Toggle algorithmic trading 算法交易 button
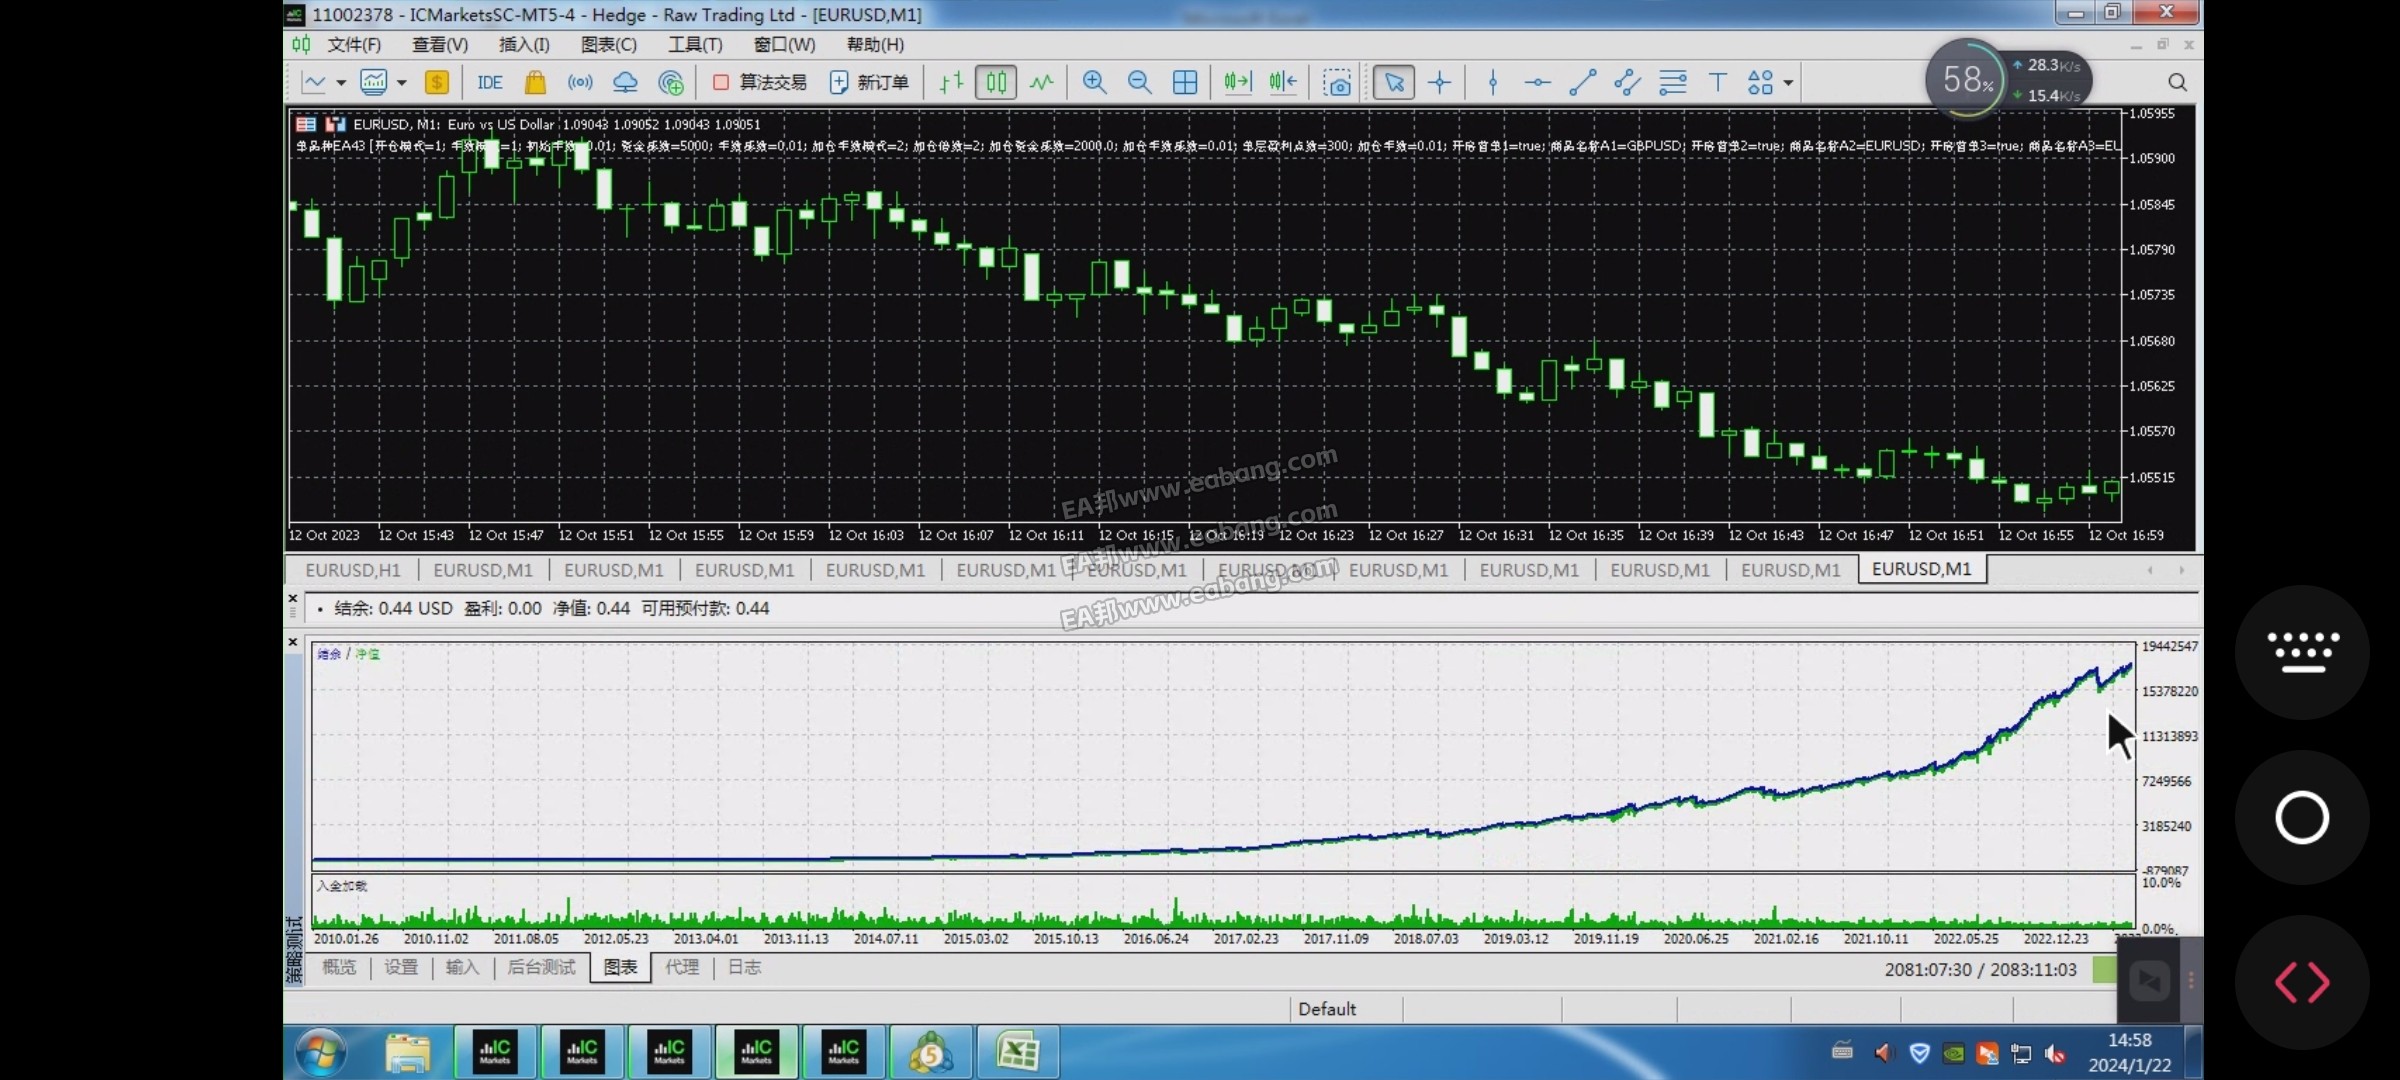Screen dimensions: 2400x1080 (761, 82)
